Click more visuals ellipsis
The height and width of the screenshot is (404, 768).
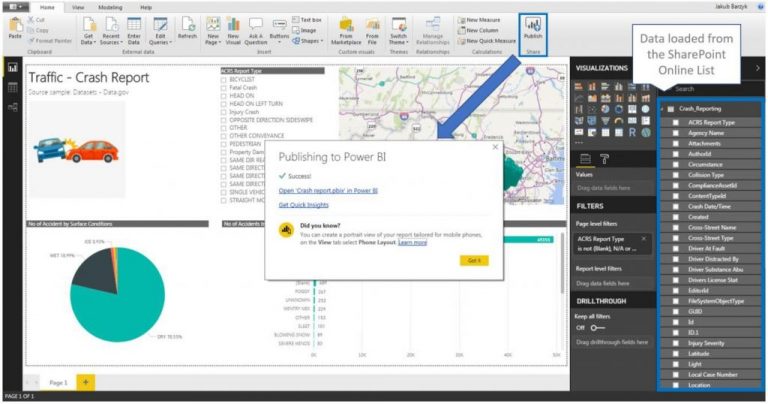579,143
